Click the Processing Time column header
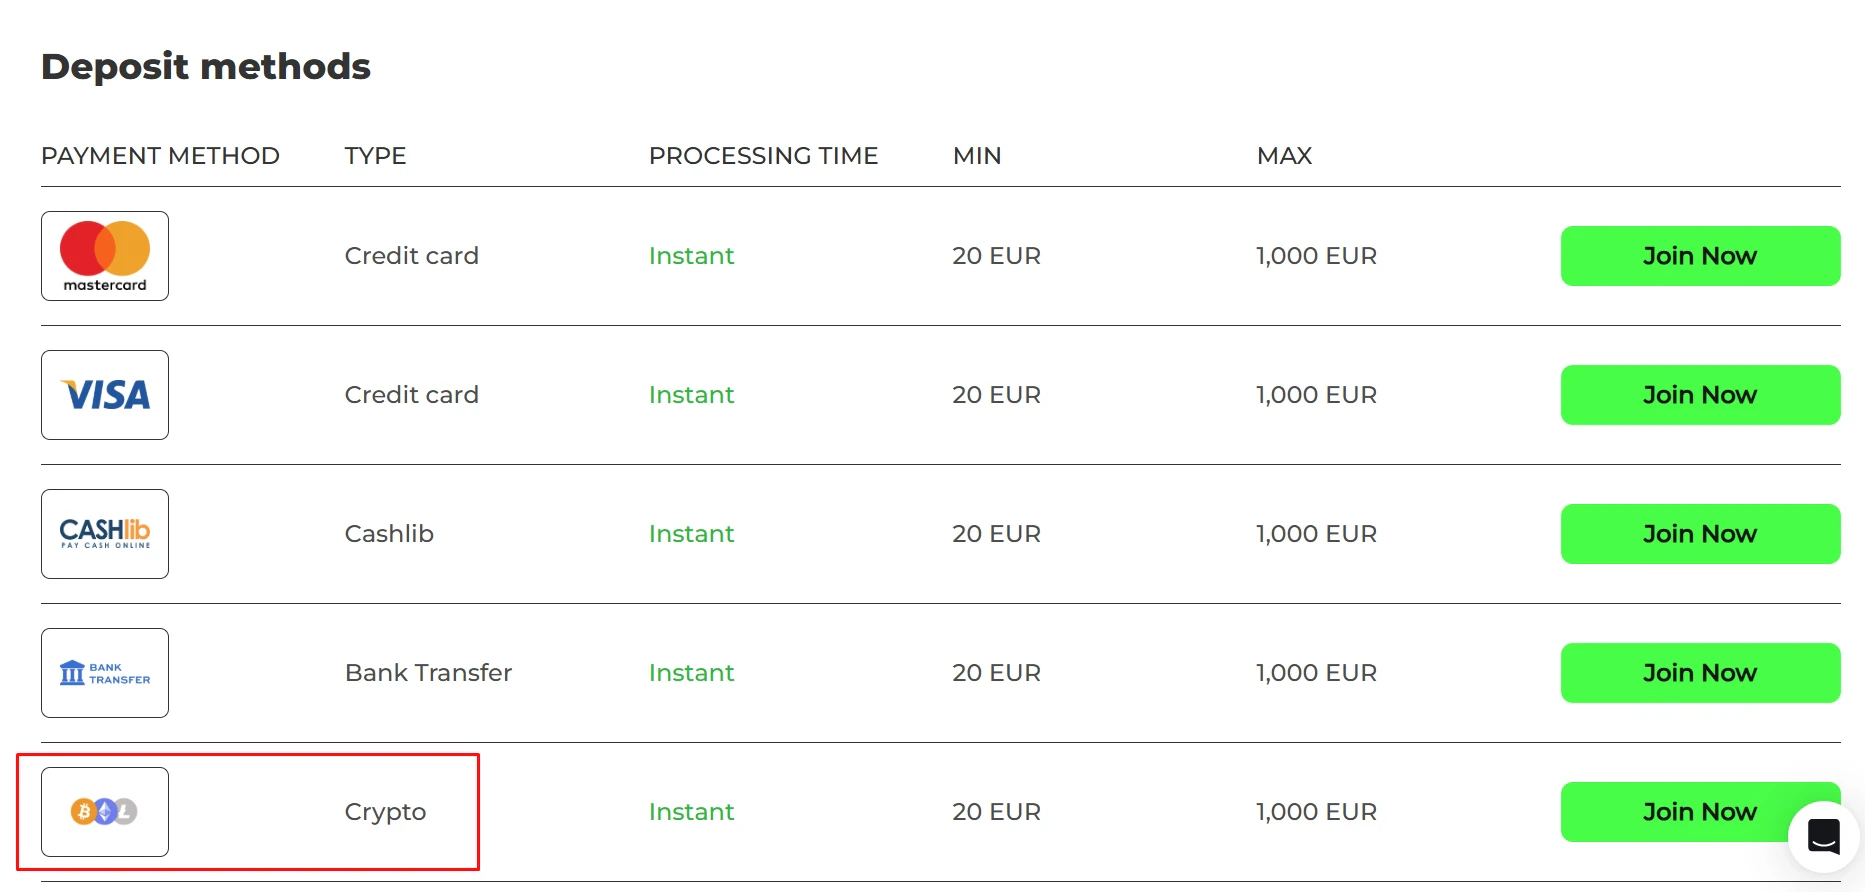1865x892 pixels. pos(763,156)
